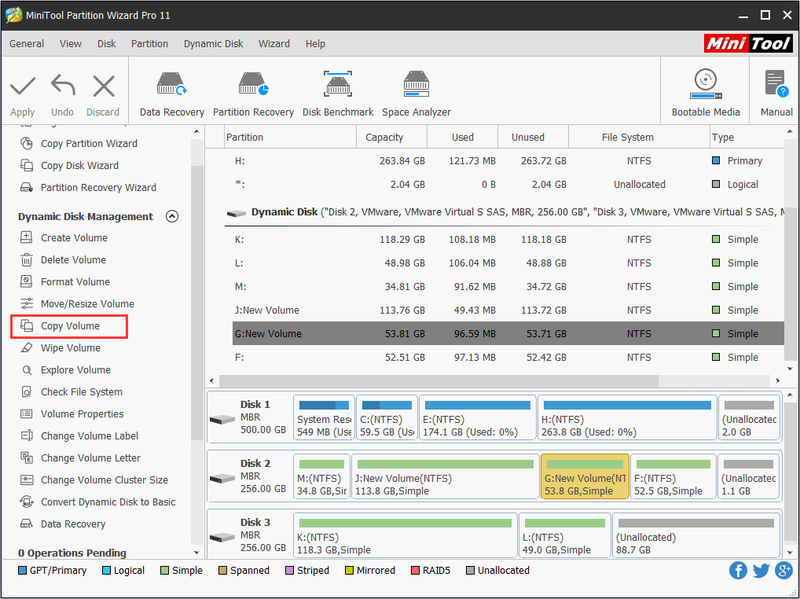Open the Disk menu
Viewport: 800px width, 599px height.
click(106, 43)
